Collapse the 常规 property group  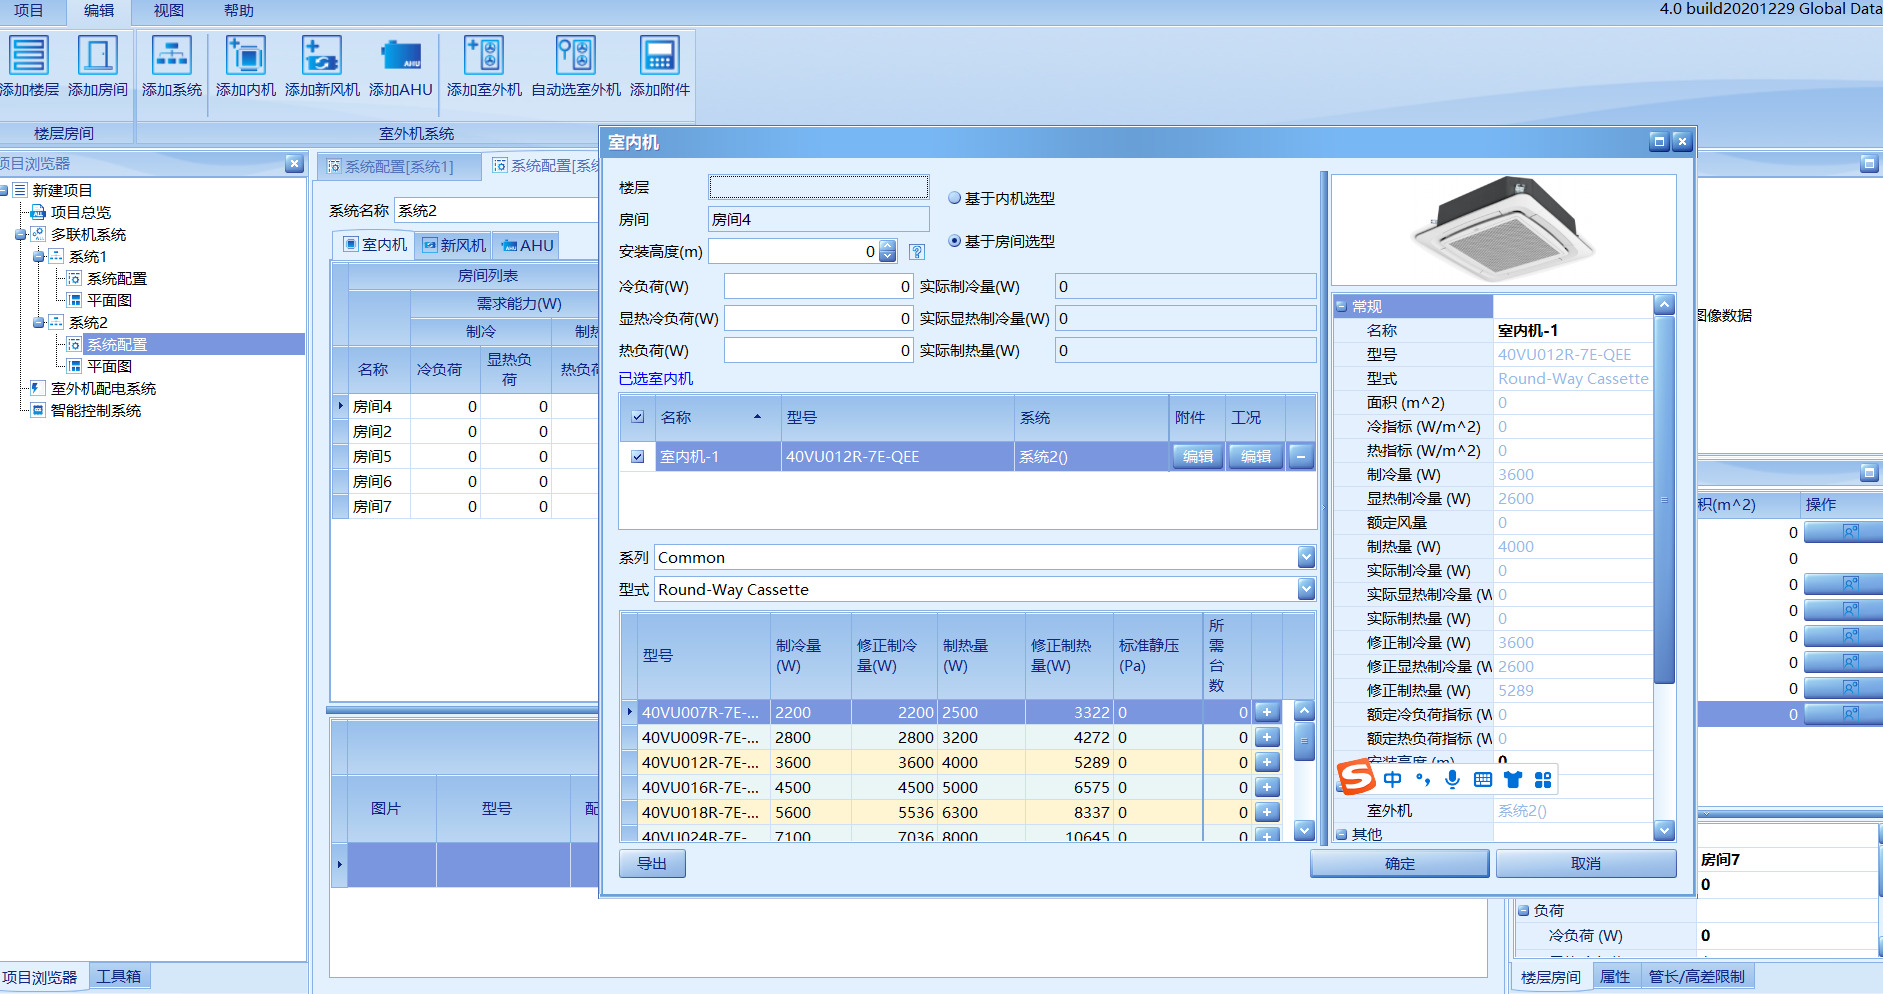[x=1341, y=307]
